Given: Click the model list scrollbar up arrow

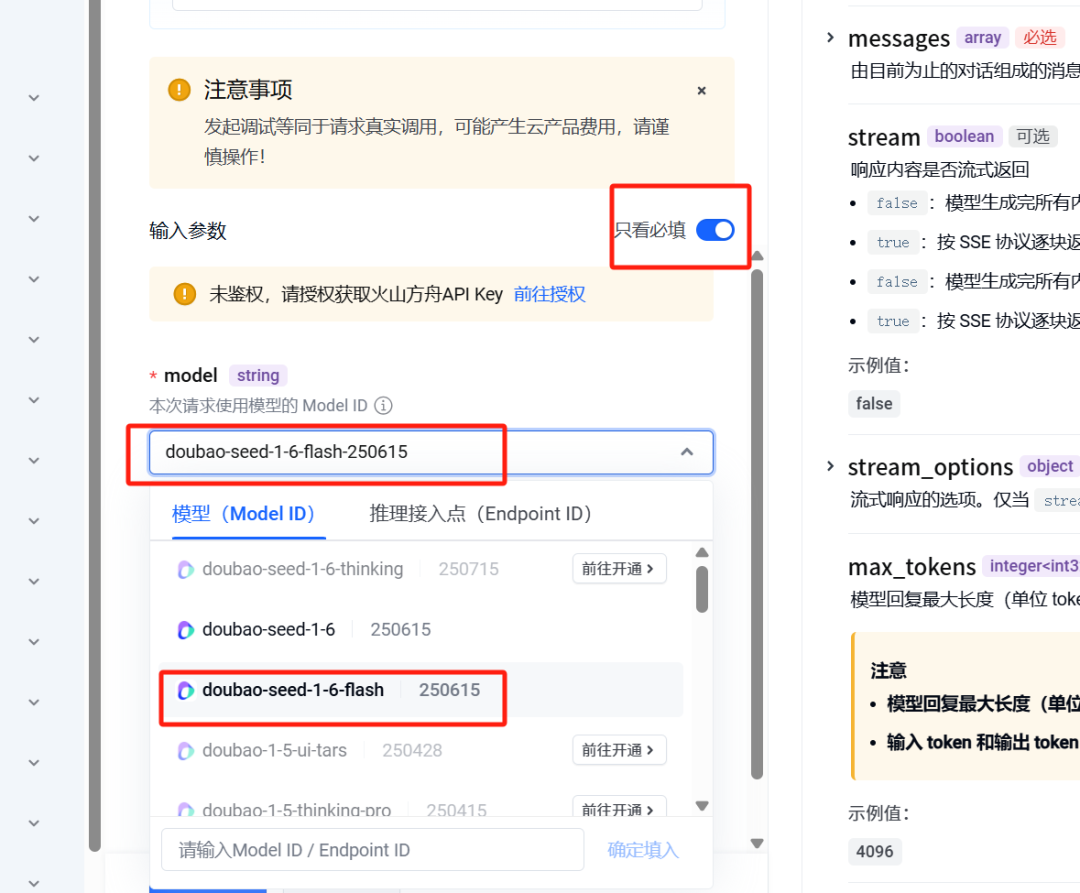Looking at the screenshot, I should [x=702, y=553].
